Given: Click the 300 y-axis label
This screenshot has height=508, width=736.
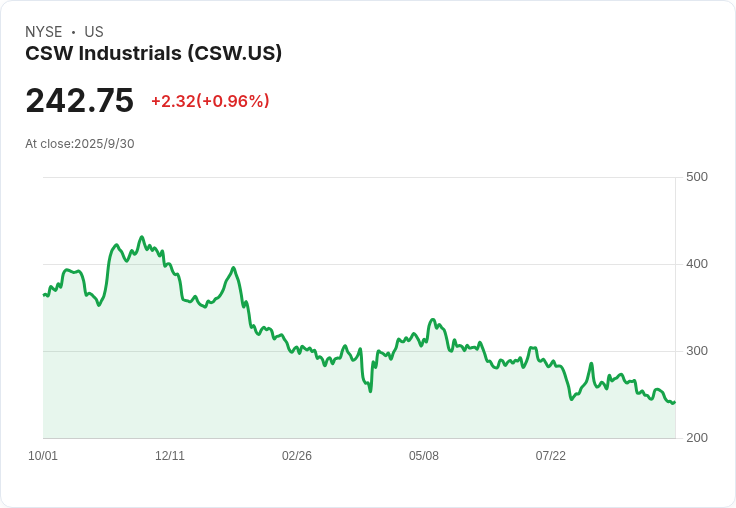Looking at the screenshot, I should [697, 351].
